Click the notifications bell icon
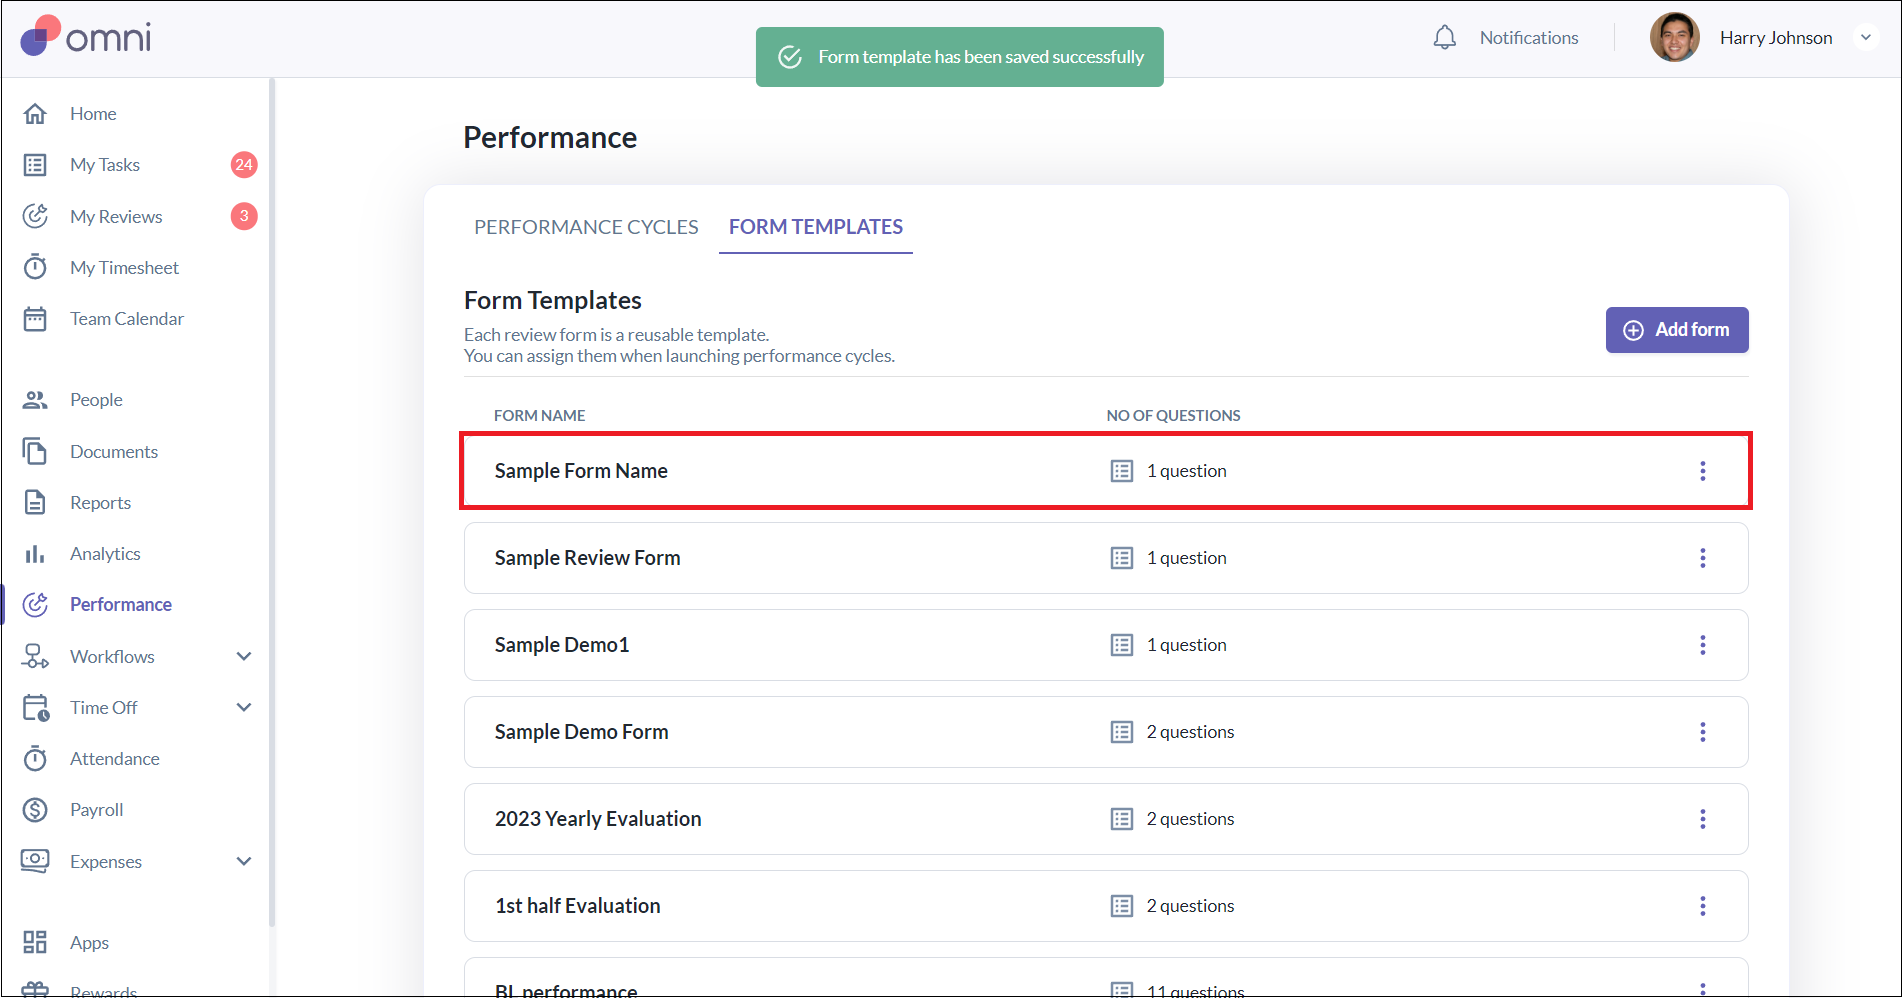Screen dimensions: 1902x998 coord(1444,38)
